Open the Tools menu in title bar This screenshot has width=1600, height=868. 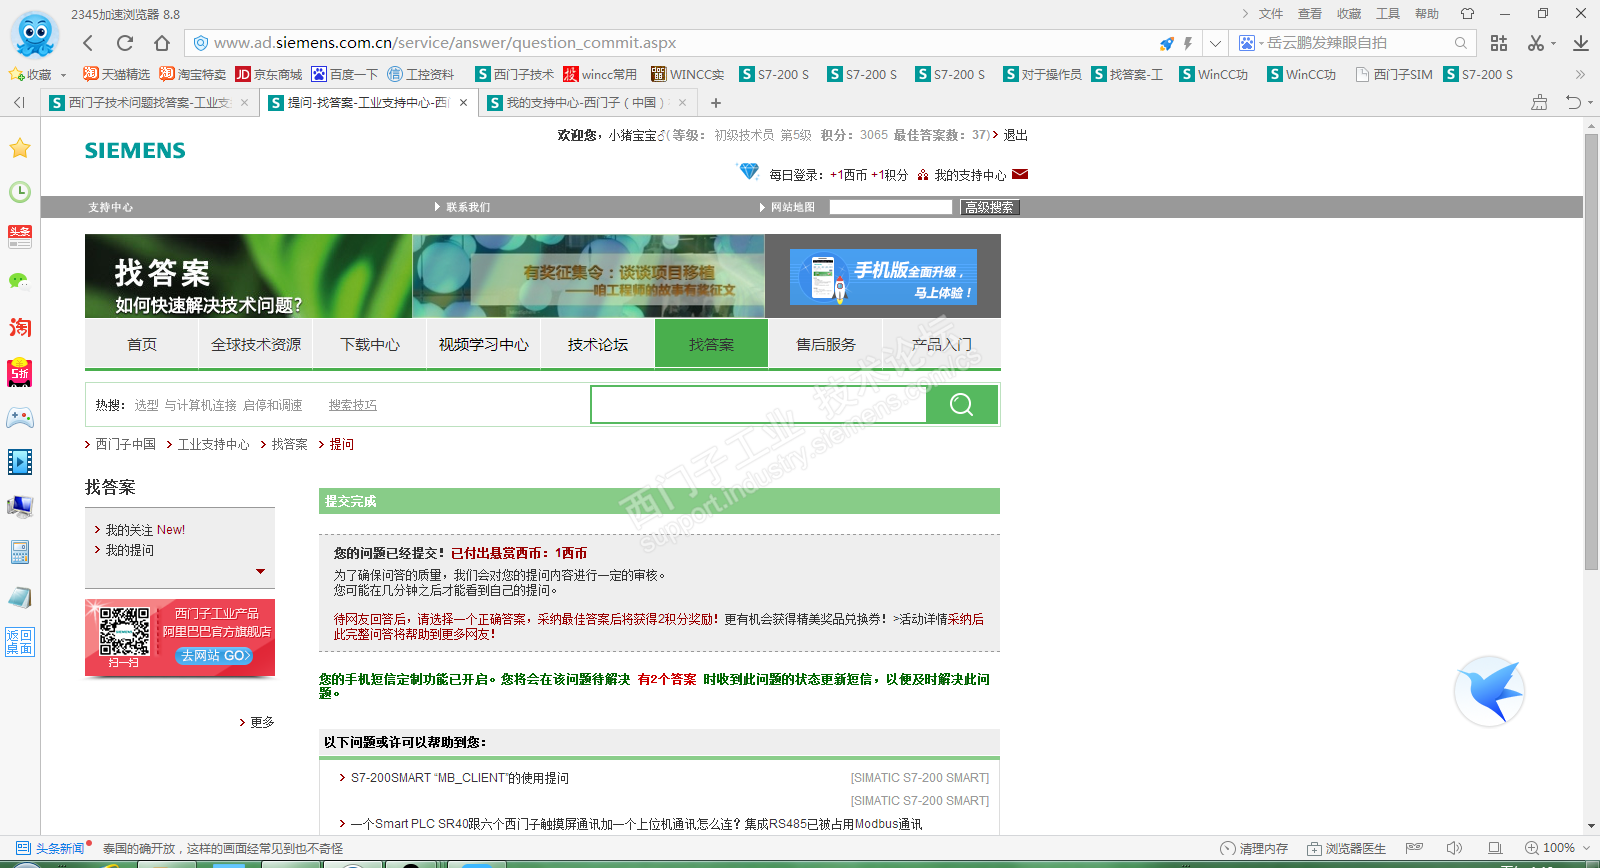(1388, 14)
